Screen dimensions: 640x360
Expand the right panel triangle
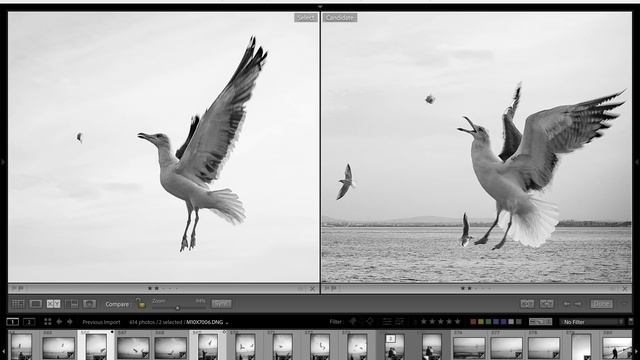point(637,162)
